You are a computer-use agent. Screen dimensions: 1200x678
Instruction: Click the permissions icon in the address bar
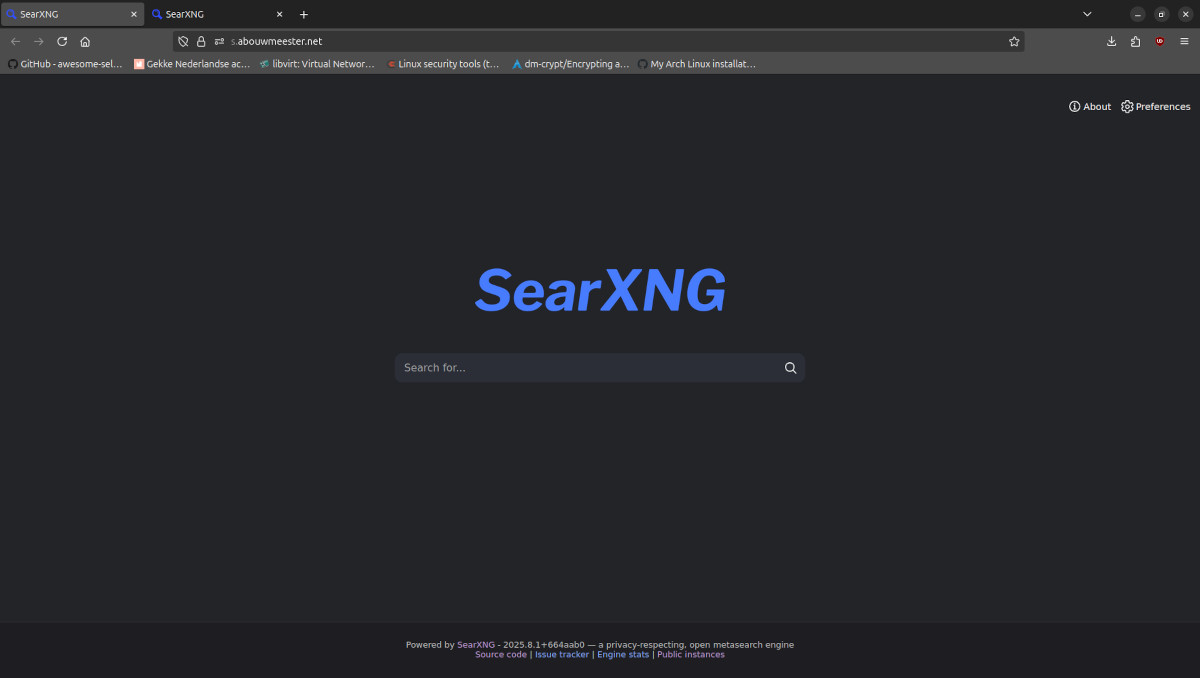[218, 41]
